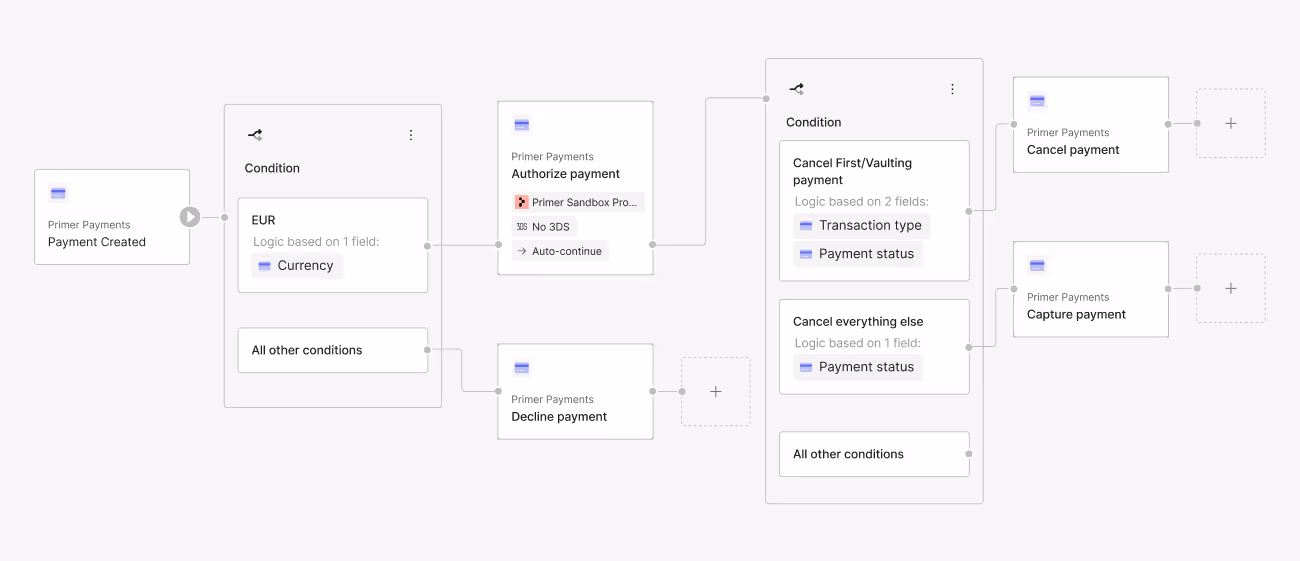Click output connector of Authorize payment node
Image resolution: width=1300 pixels, height=561 pixels.
click(x=653, y=244)
